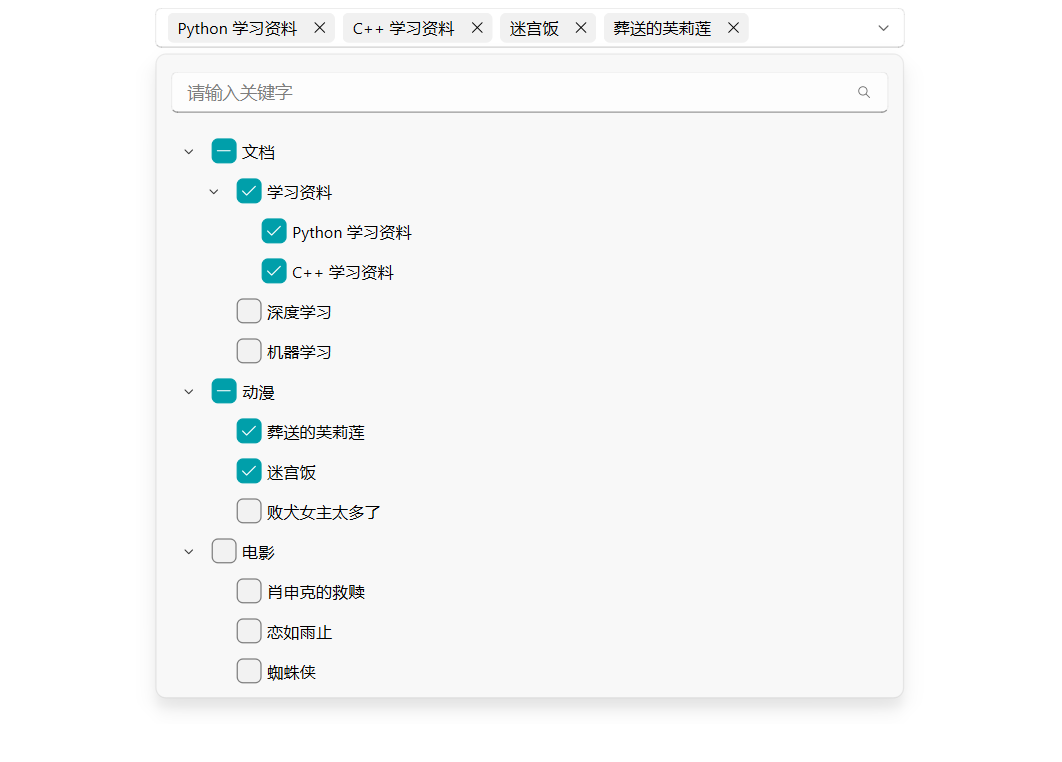The height and width of the screenshot is (762, 1062).
Task: Click the "请输入关键字" search input field
Action: tap(450, 92)
